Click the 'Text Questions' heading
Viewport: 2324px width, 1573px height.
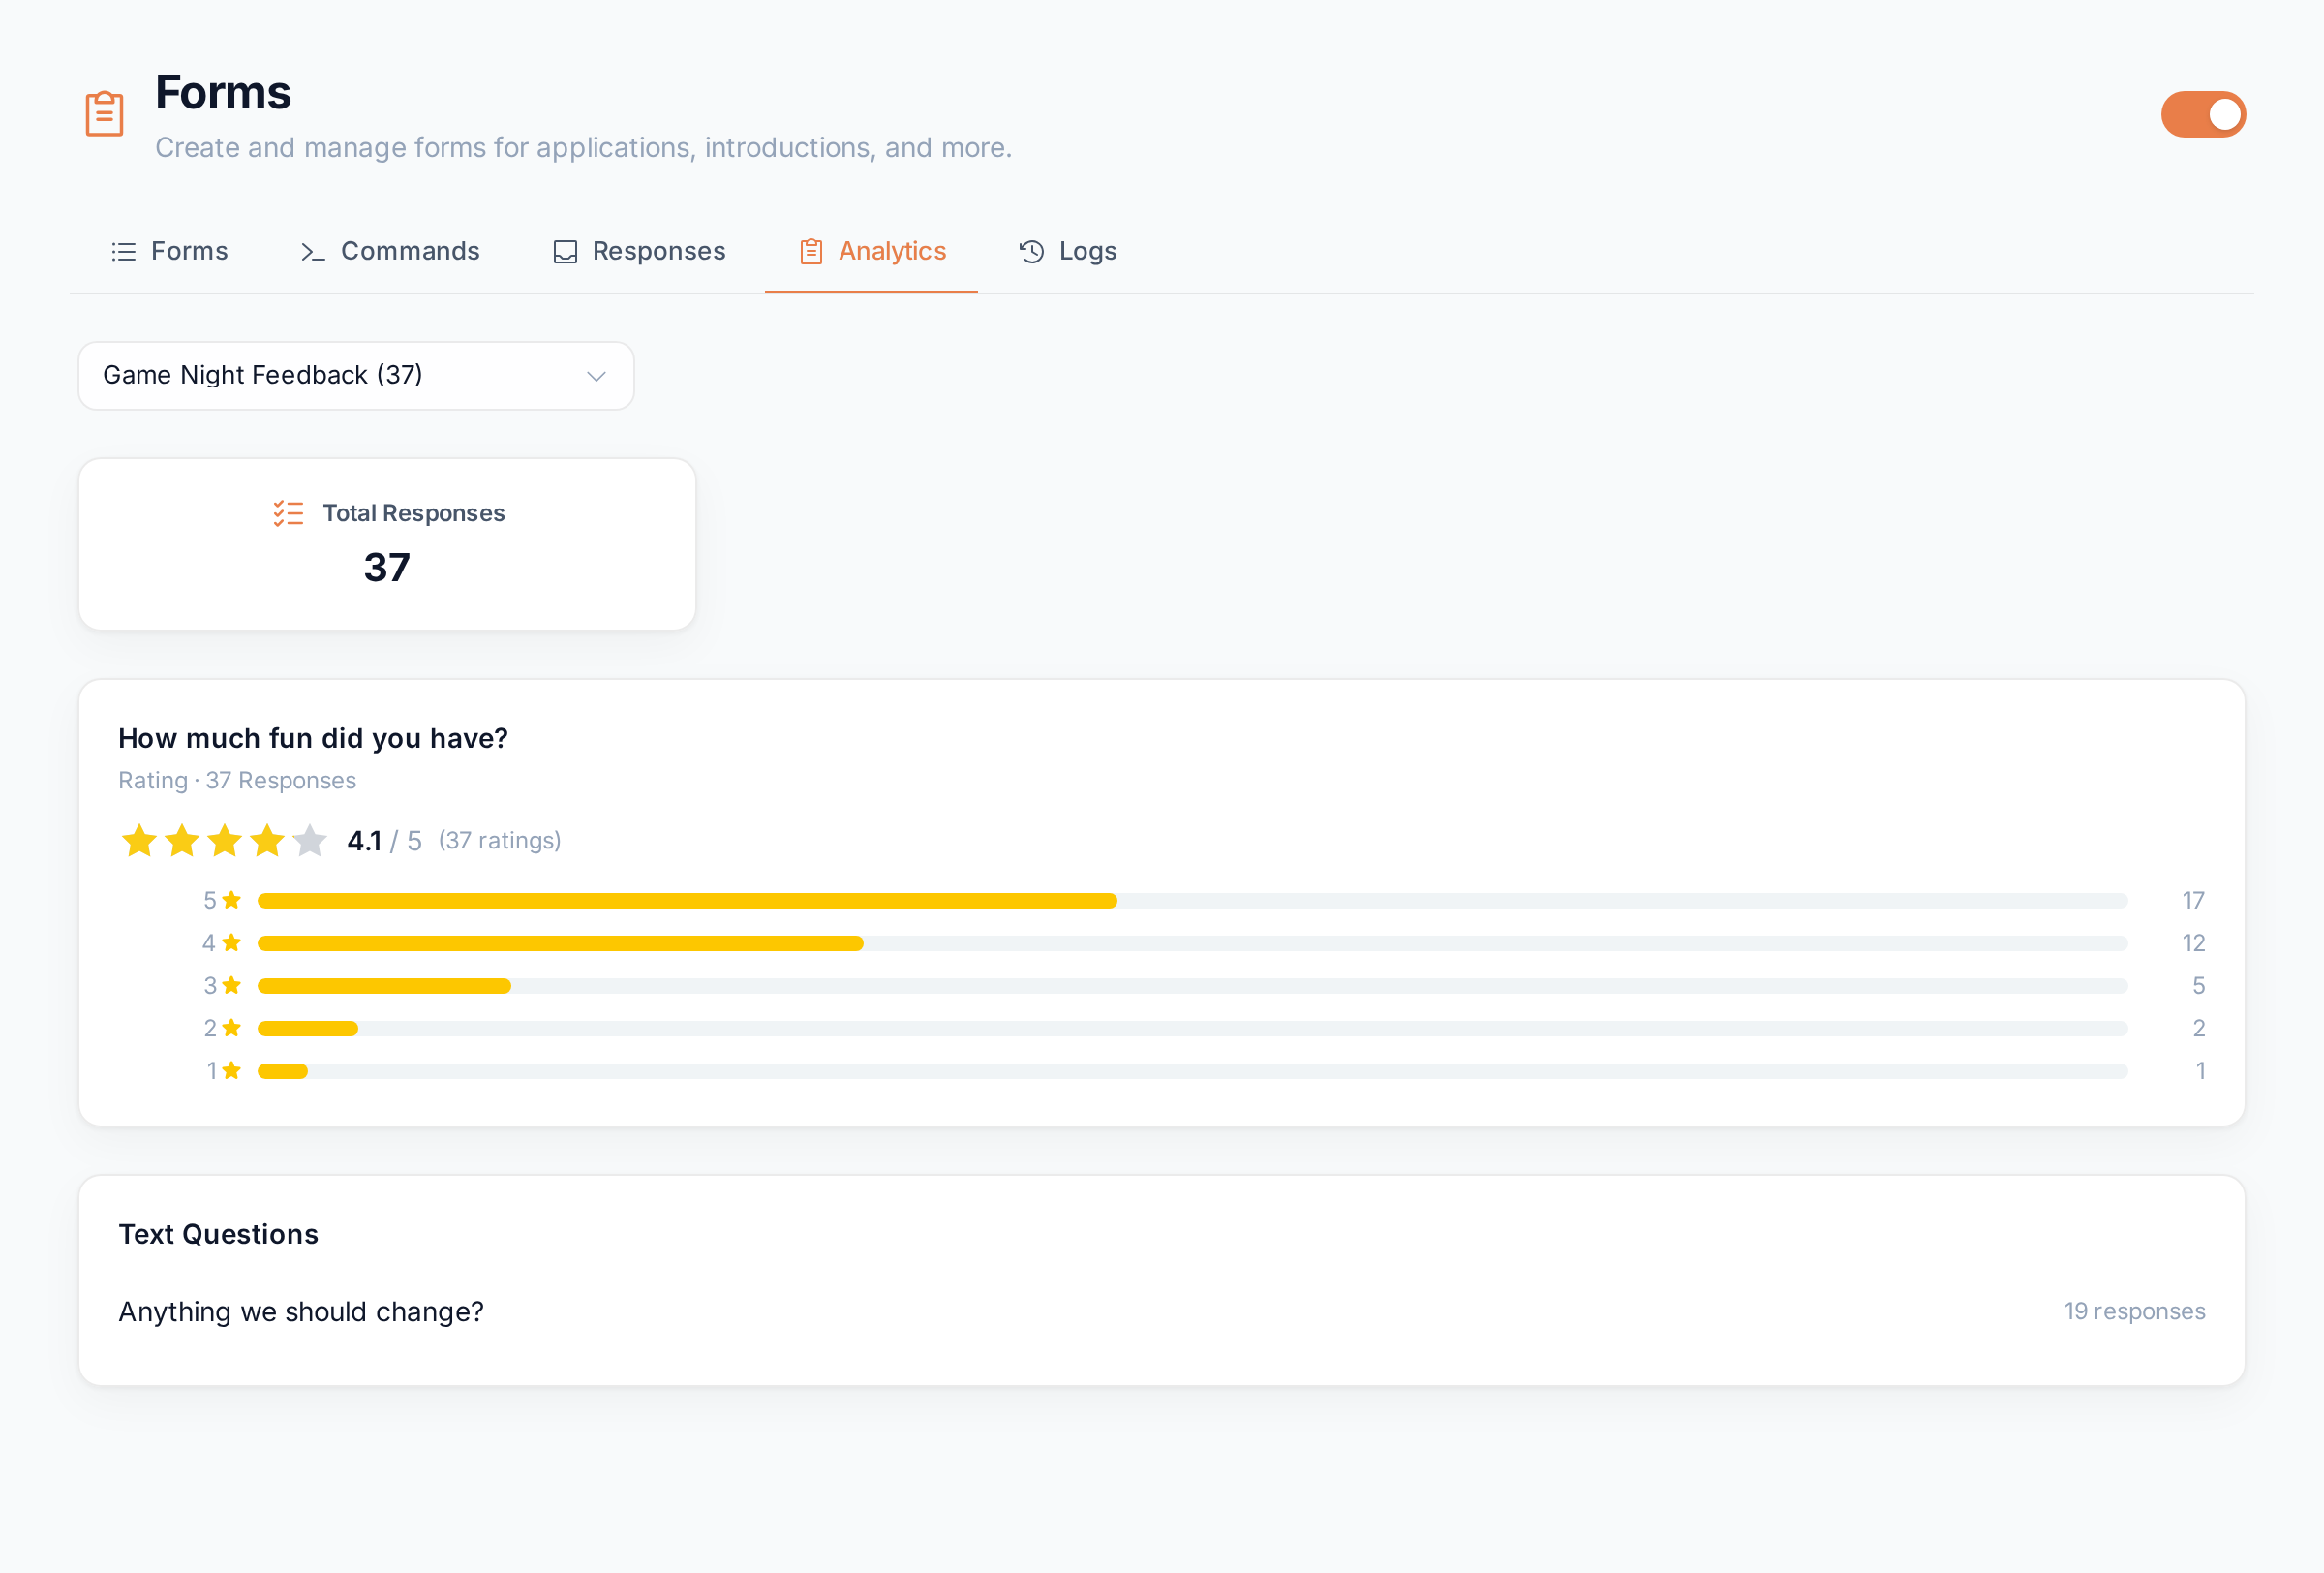coord(218,1235)
